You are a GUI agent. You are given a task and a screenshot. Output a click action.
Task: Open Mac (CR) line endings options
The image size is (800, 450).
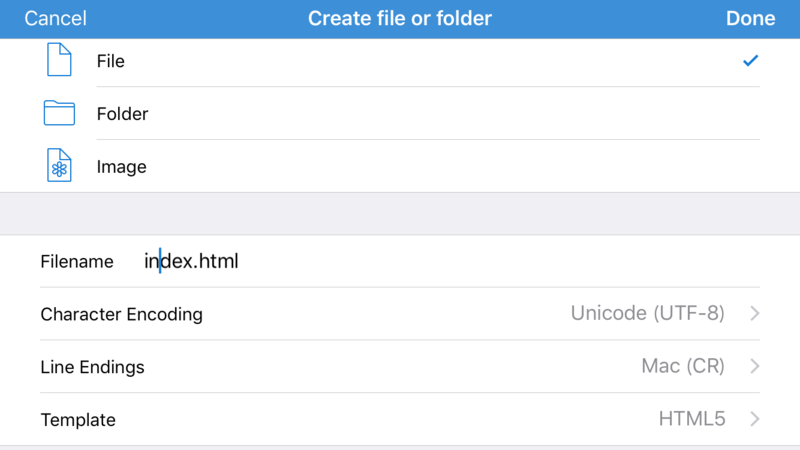682,367
